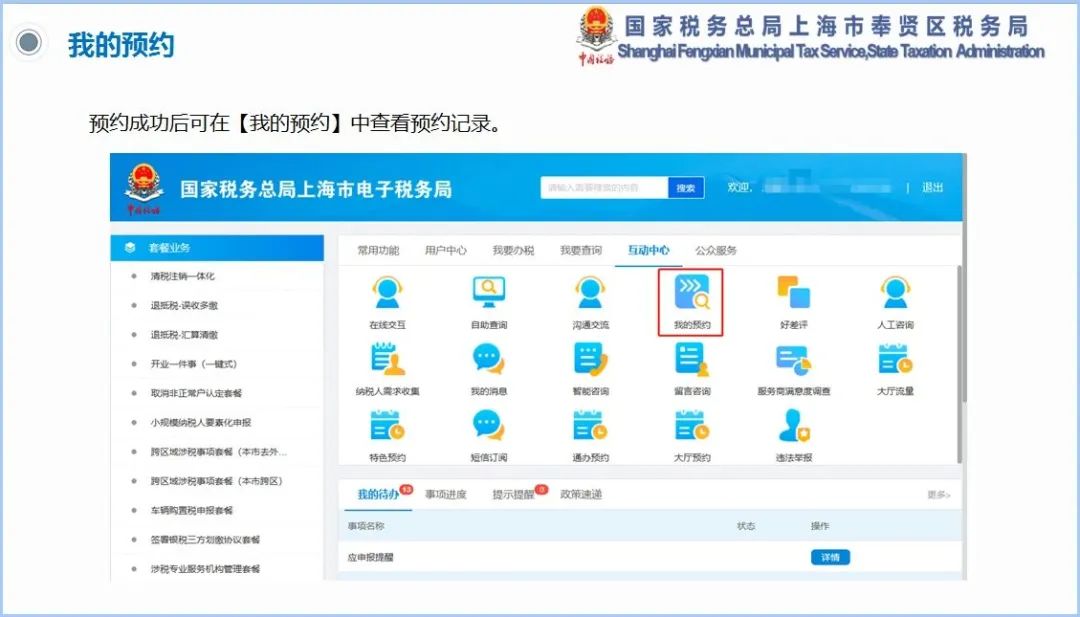This screenshot has height=617, width=1080.
Task: Select 车辆购置税申报套餐 in the sidebar
Action: (x=191, y=510)
